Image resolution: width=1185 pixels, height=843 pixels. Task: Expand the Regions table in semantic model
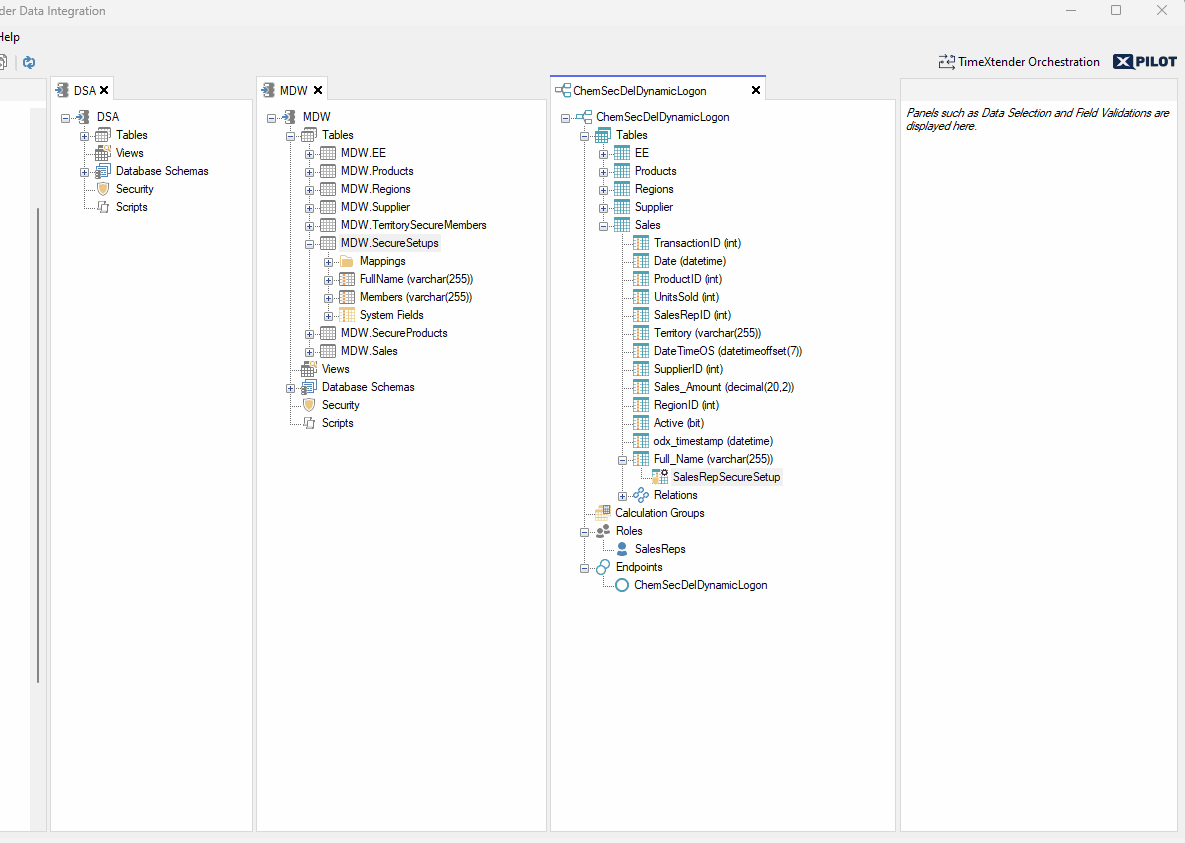click(603, 191)
